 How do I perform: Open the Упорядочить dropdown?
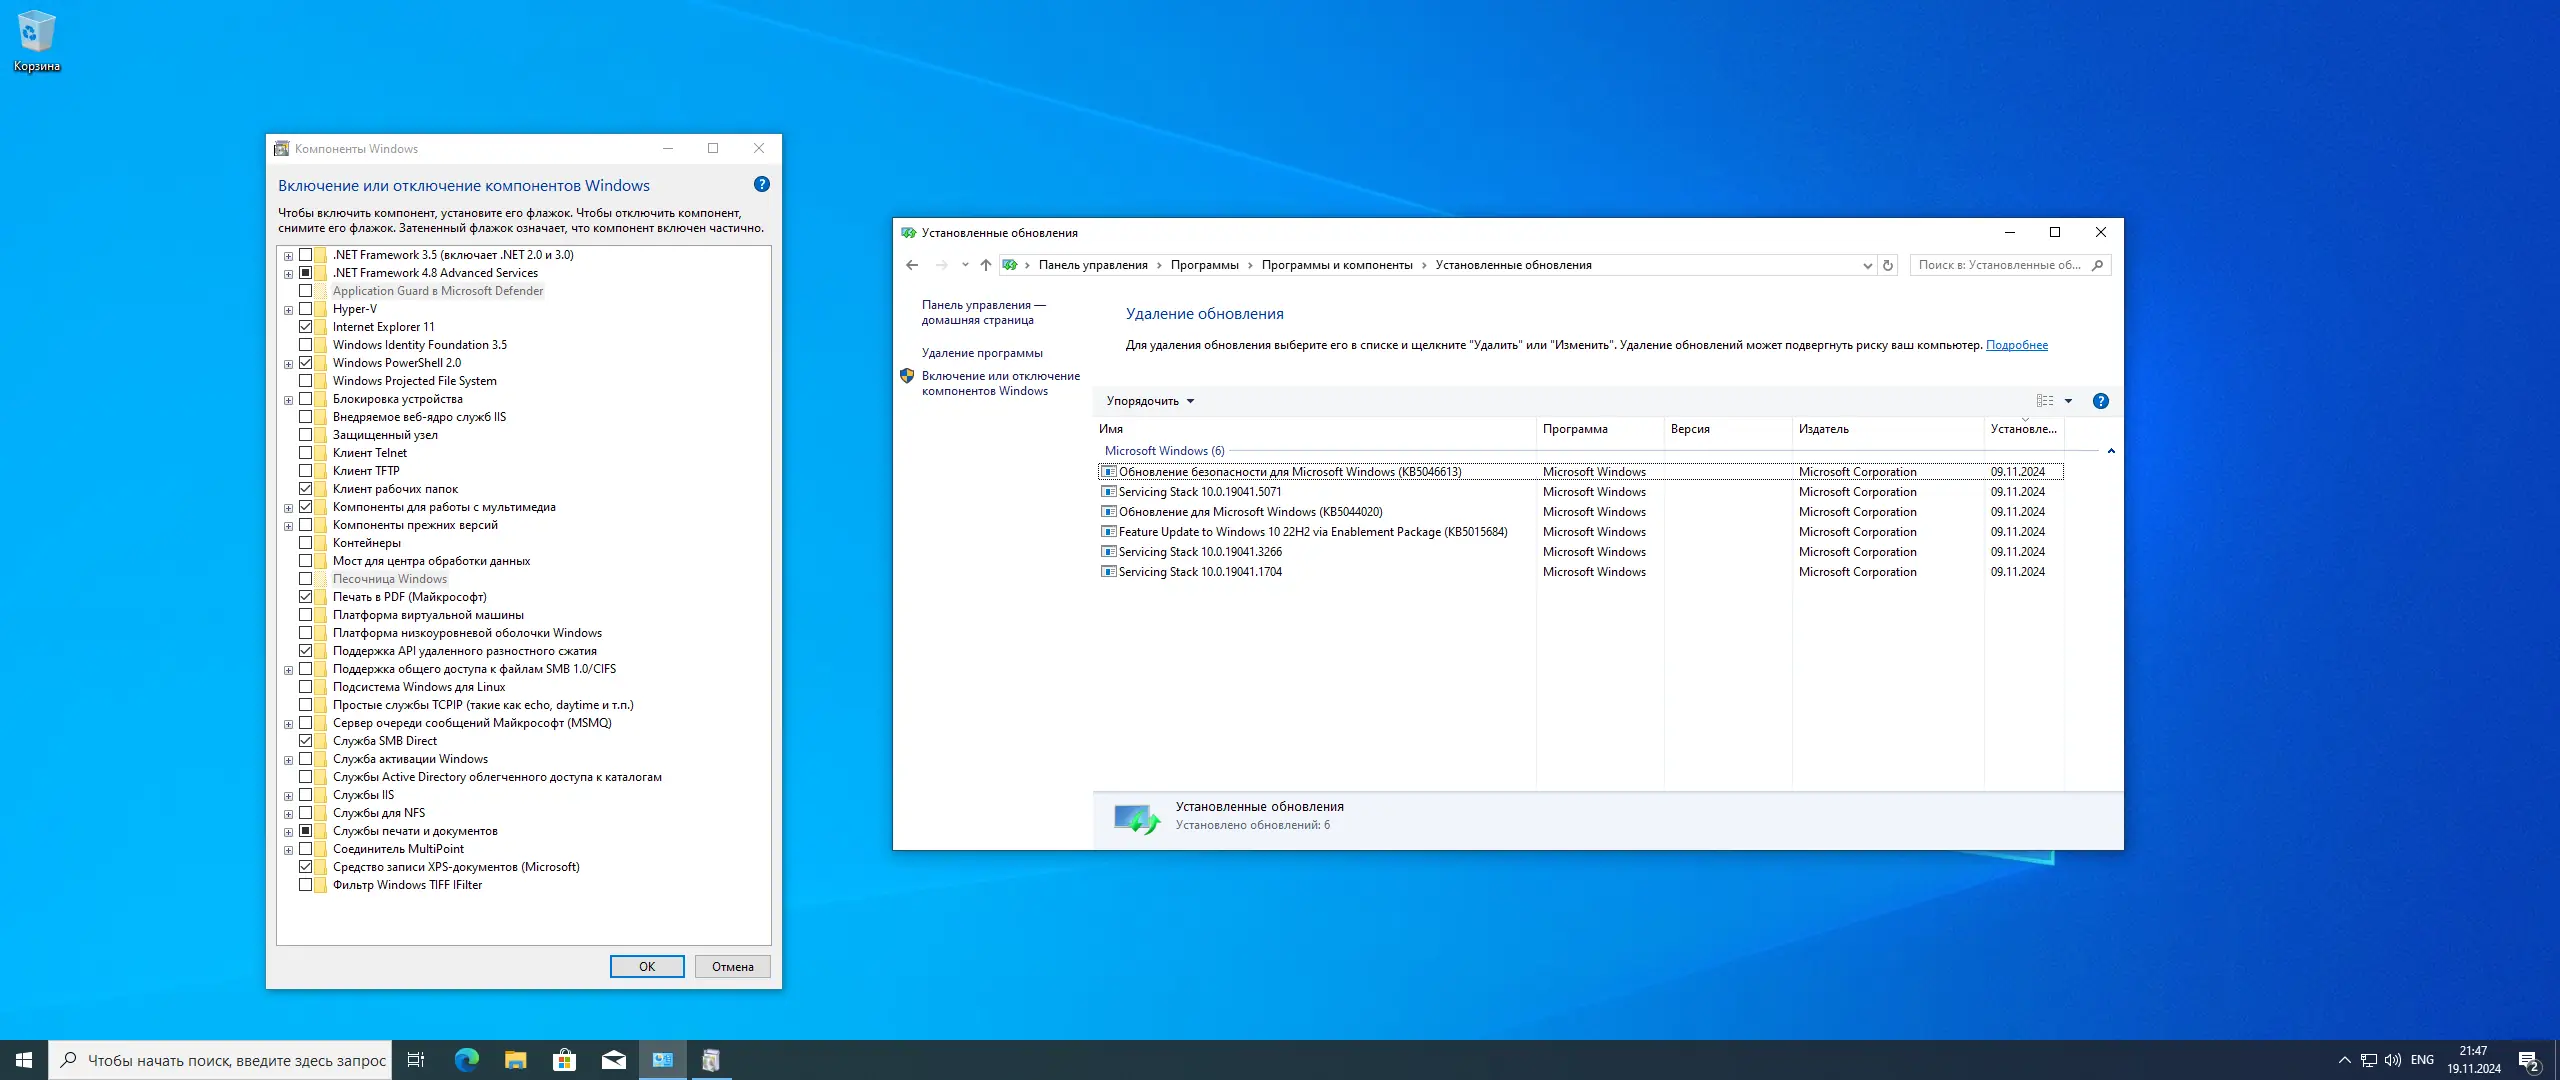point(1150,401)
